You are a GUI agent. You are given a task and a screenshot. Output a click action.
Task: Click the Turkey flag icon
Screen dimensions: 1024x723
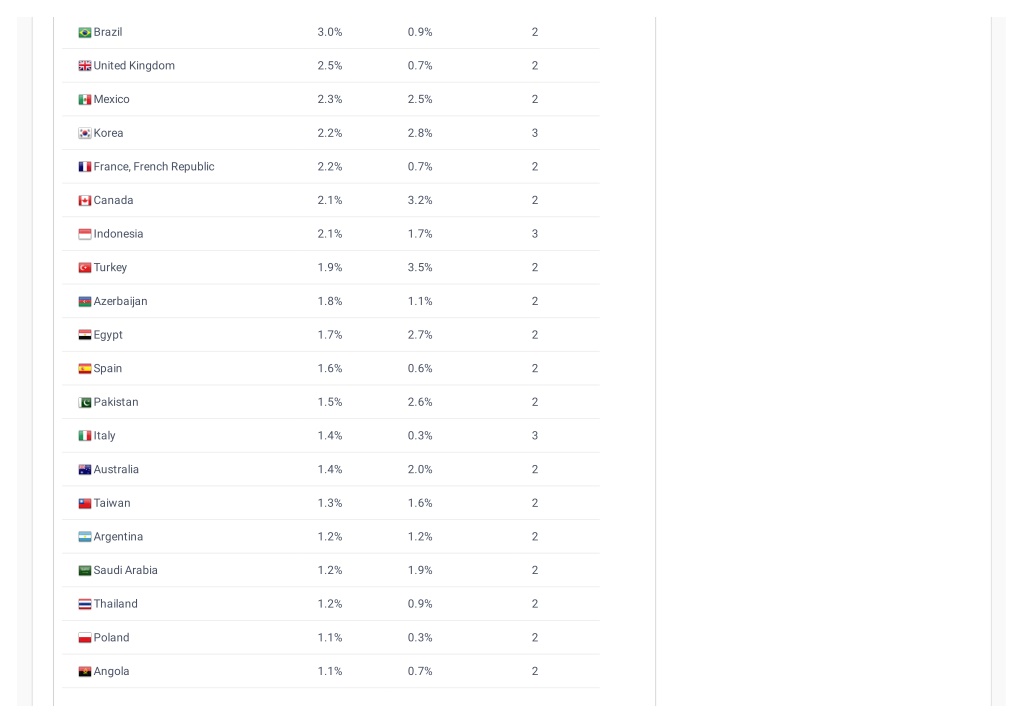85,268
